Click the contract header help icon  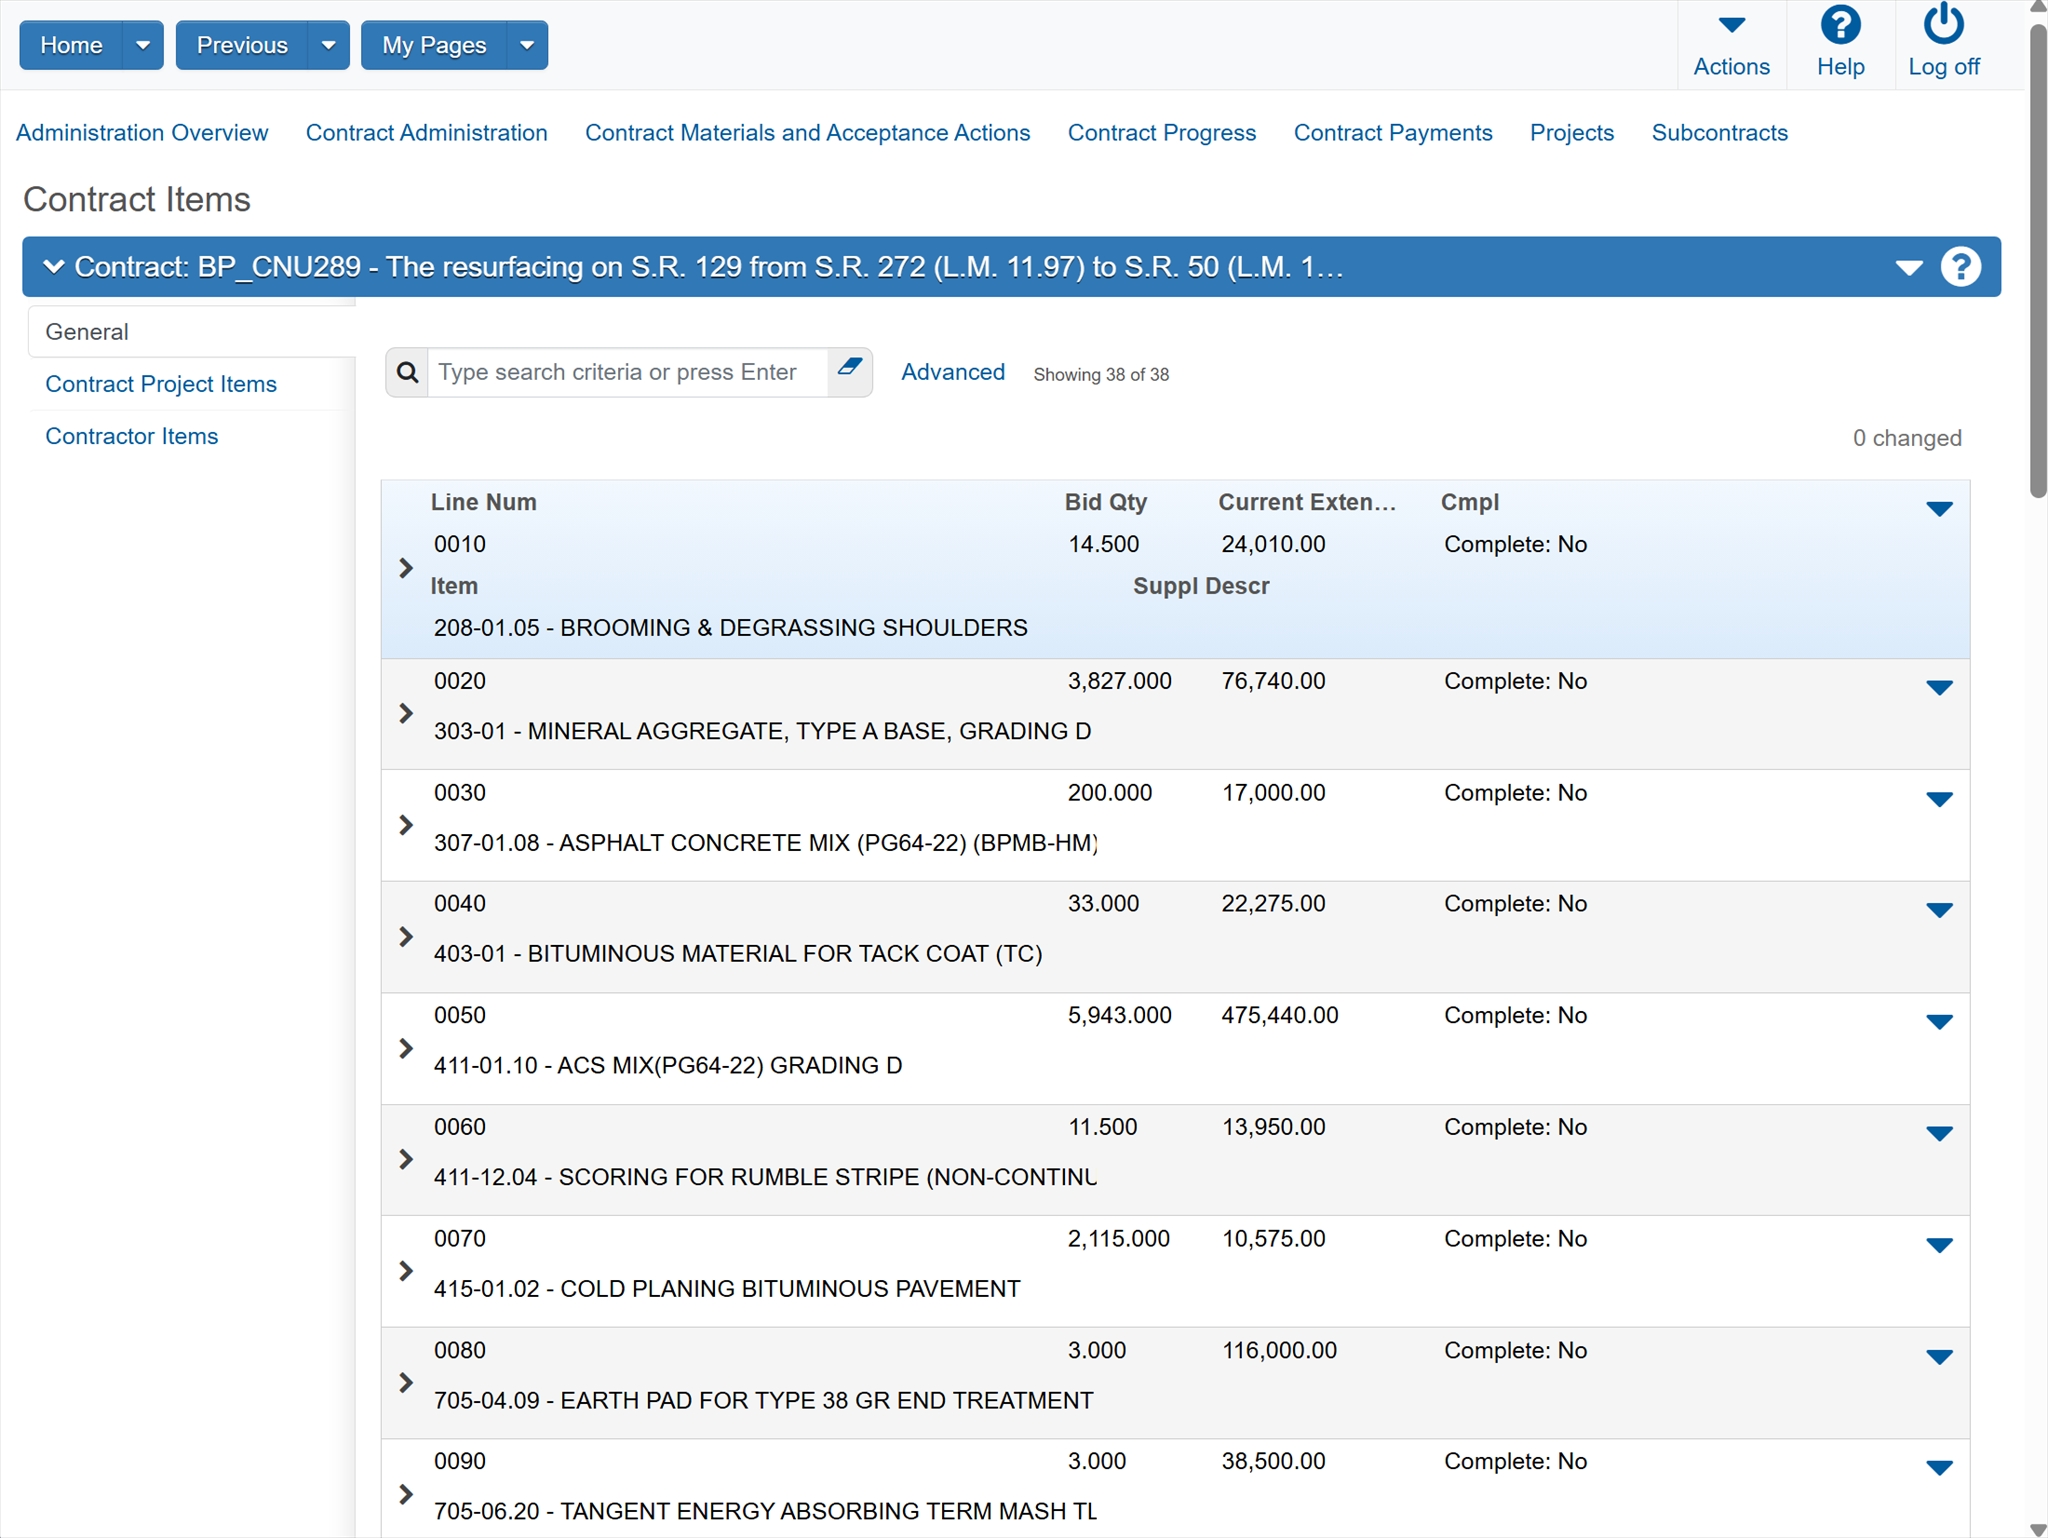tap(1960, 267)
